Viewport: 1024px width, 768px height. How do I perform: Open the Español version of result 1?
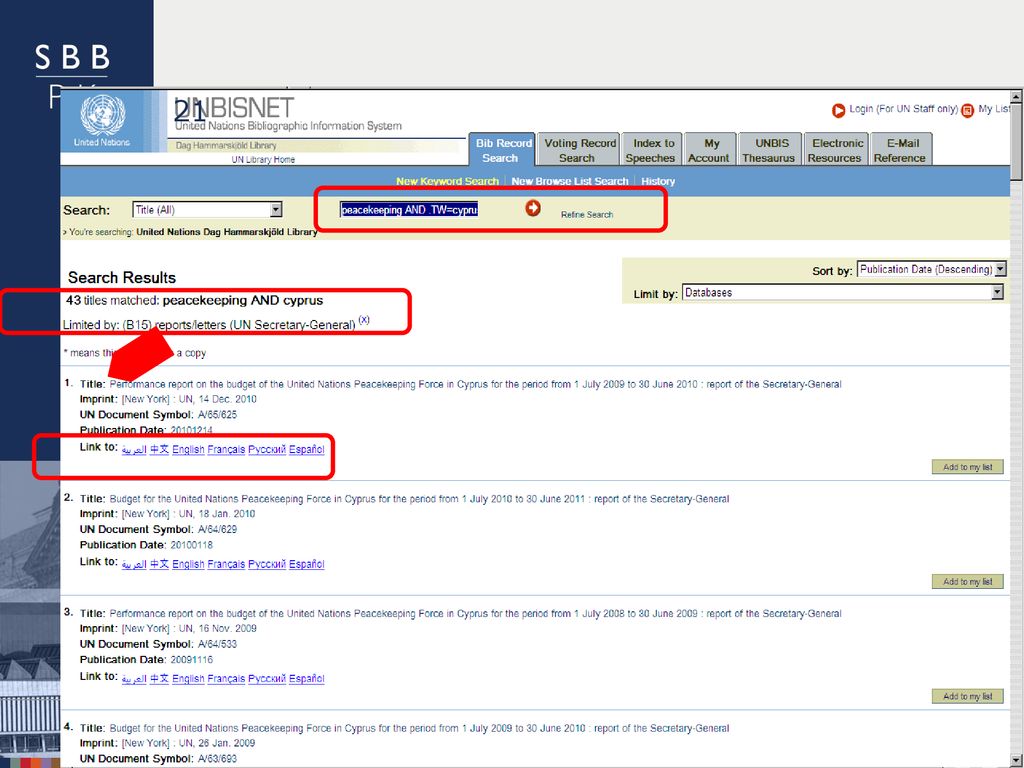(x=307, y=449)
